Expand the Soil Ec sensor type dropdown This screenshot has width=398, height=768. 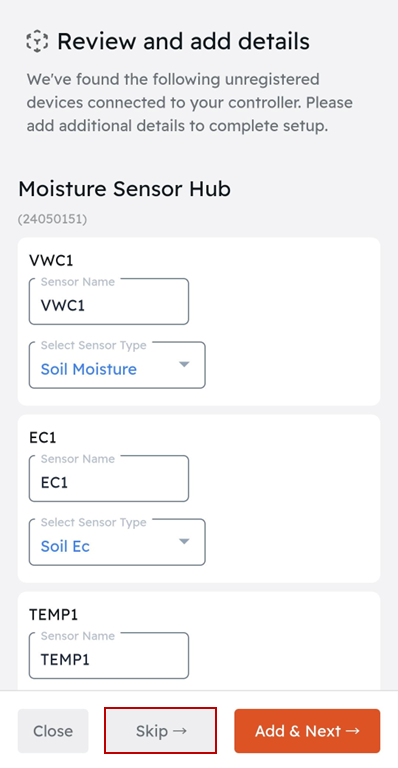point(117,542)
